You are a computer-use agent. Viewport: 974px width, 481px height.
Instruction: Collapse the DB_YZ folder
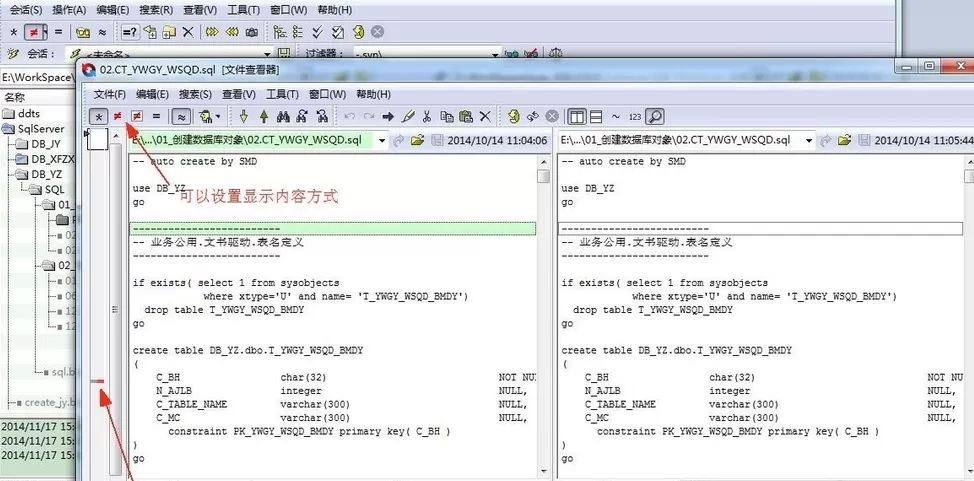(x=22, y=174)
